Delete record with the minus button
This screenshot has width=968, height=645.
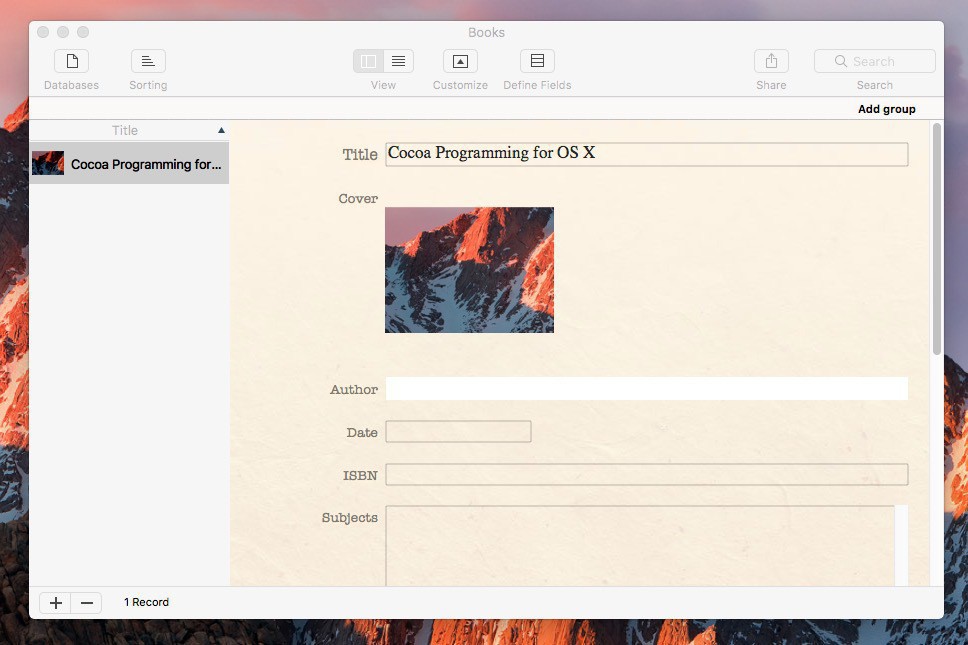(x=87, y=603)
